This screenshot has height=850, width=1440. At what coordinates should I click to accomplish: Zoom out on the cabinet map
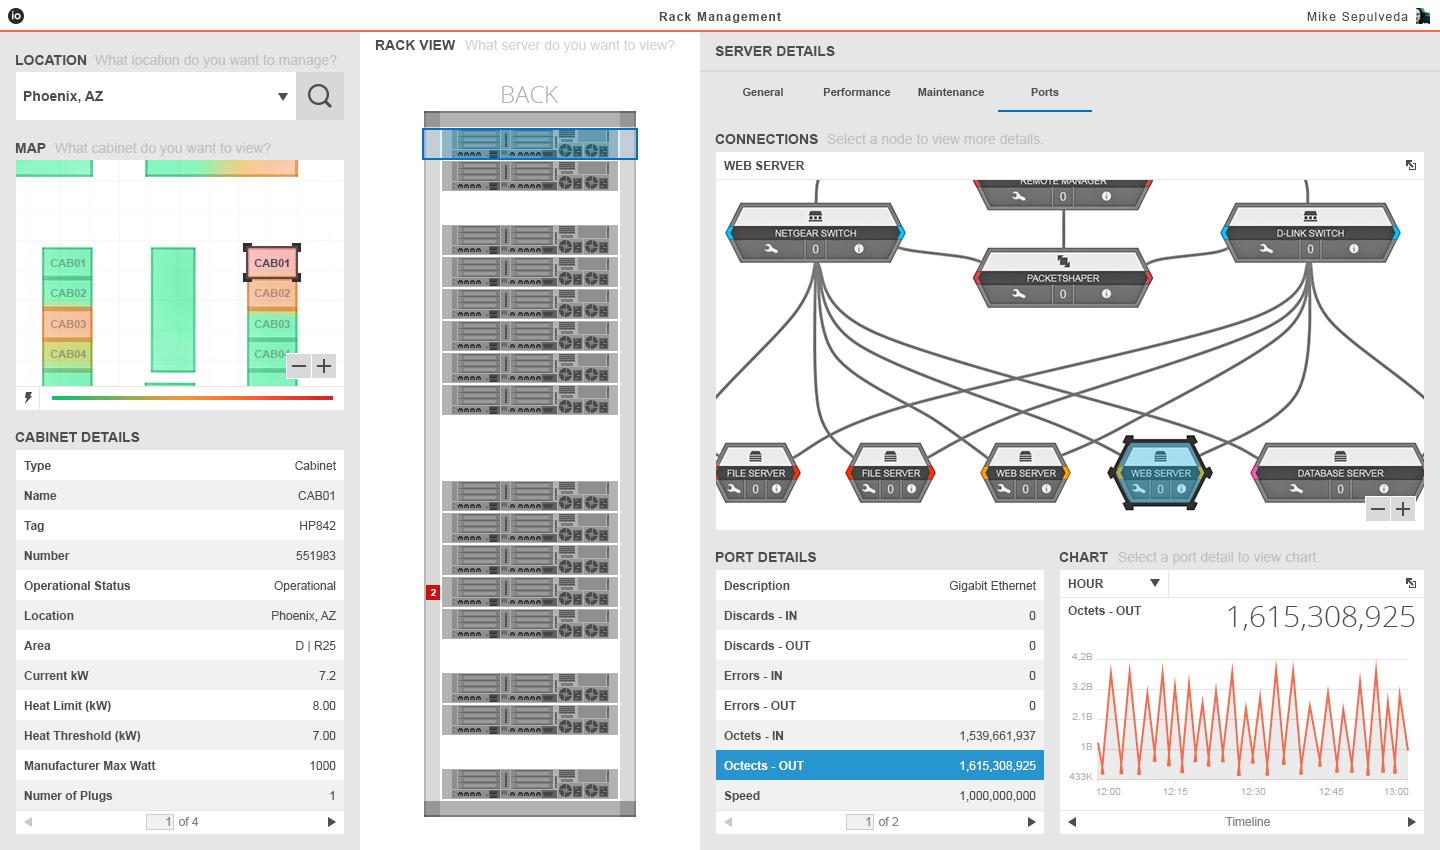point(299,366)
